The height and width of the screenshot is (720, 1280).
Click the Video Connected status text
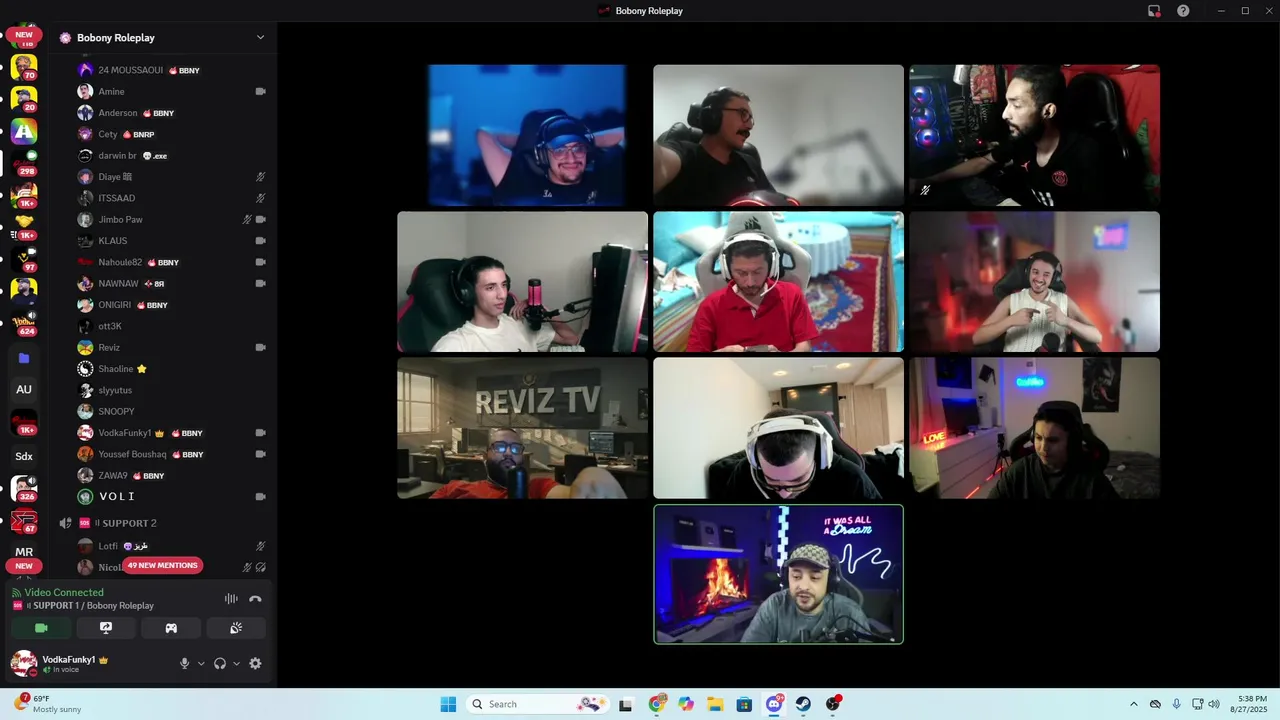click(x=64, y=592)
